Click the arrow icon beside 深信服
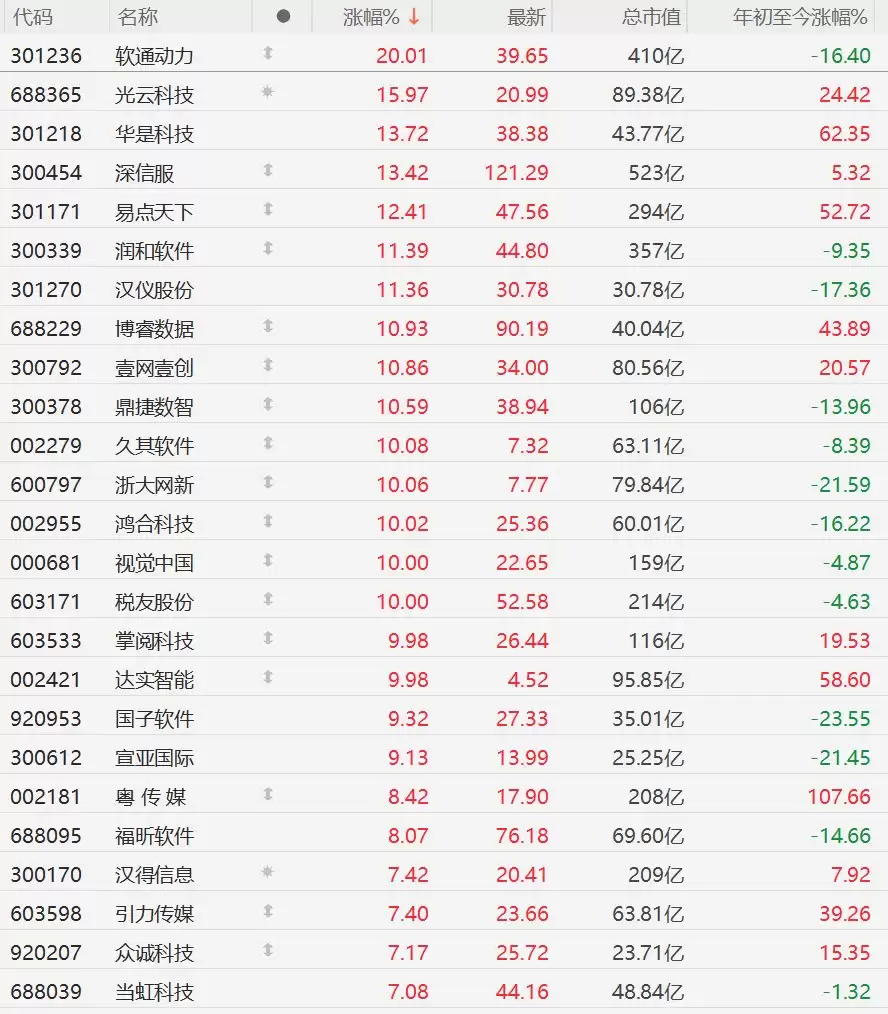Viewport: 888px width, 1014px height. click(x=268, y=170)
